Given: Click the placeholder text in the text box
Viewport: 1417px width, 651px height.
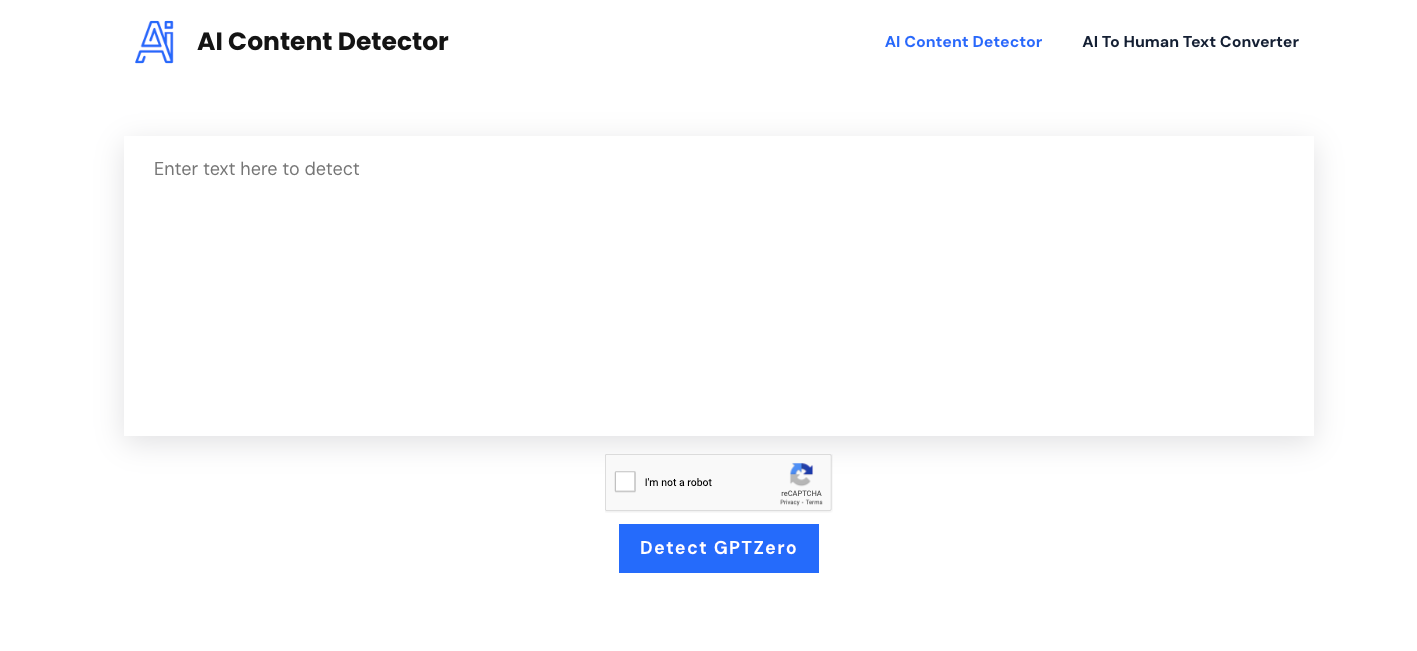Looking at the screenshot, I should (x=257, y=169).
